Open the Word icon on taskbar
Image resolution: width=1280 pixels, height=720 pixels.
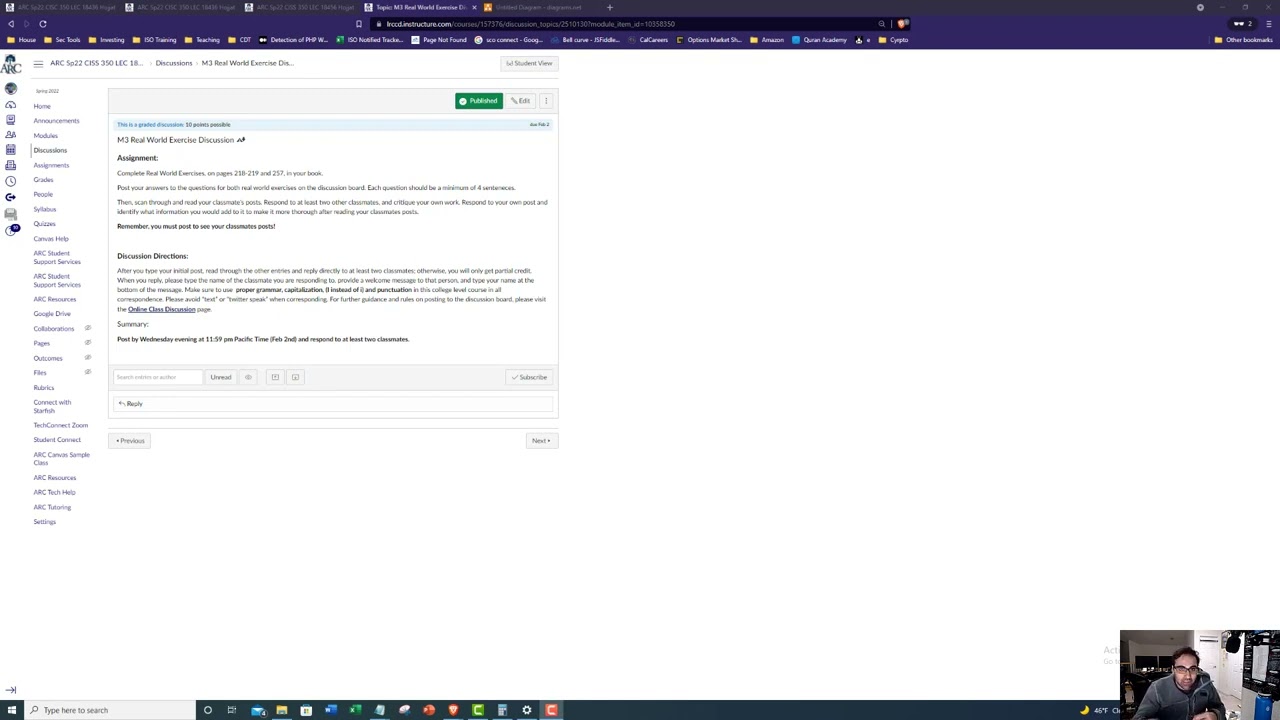click(x=331, y=710)
